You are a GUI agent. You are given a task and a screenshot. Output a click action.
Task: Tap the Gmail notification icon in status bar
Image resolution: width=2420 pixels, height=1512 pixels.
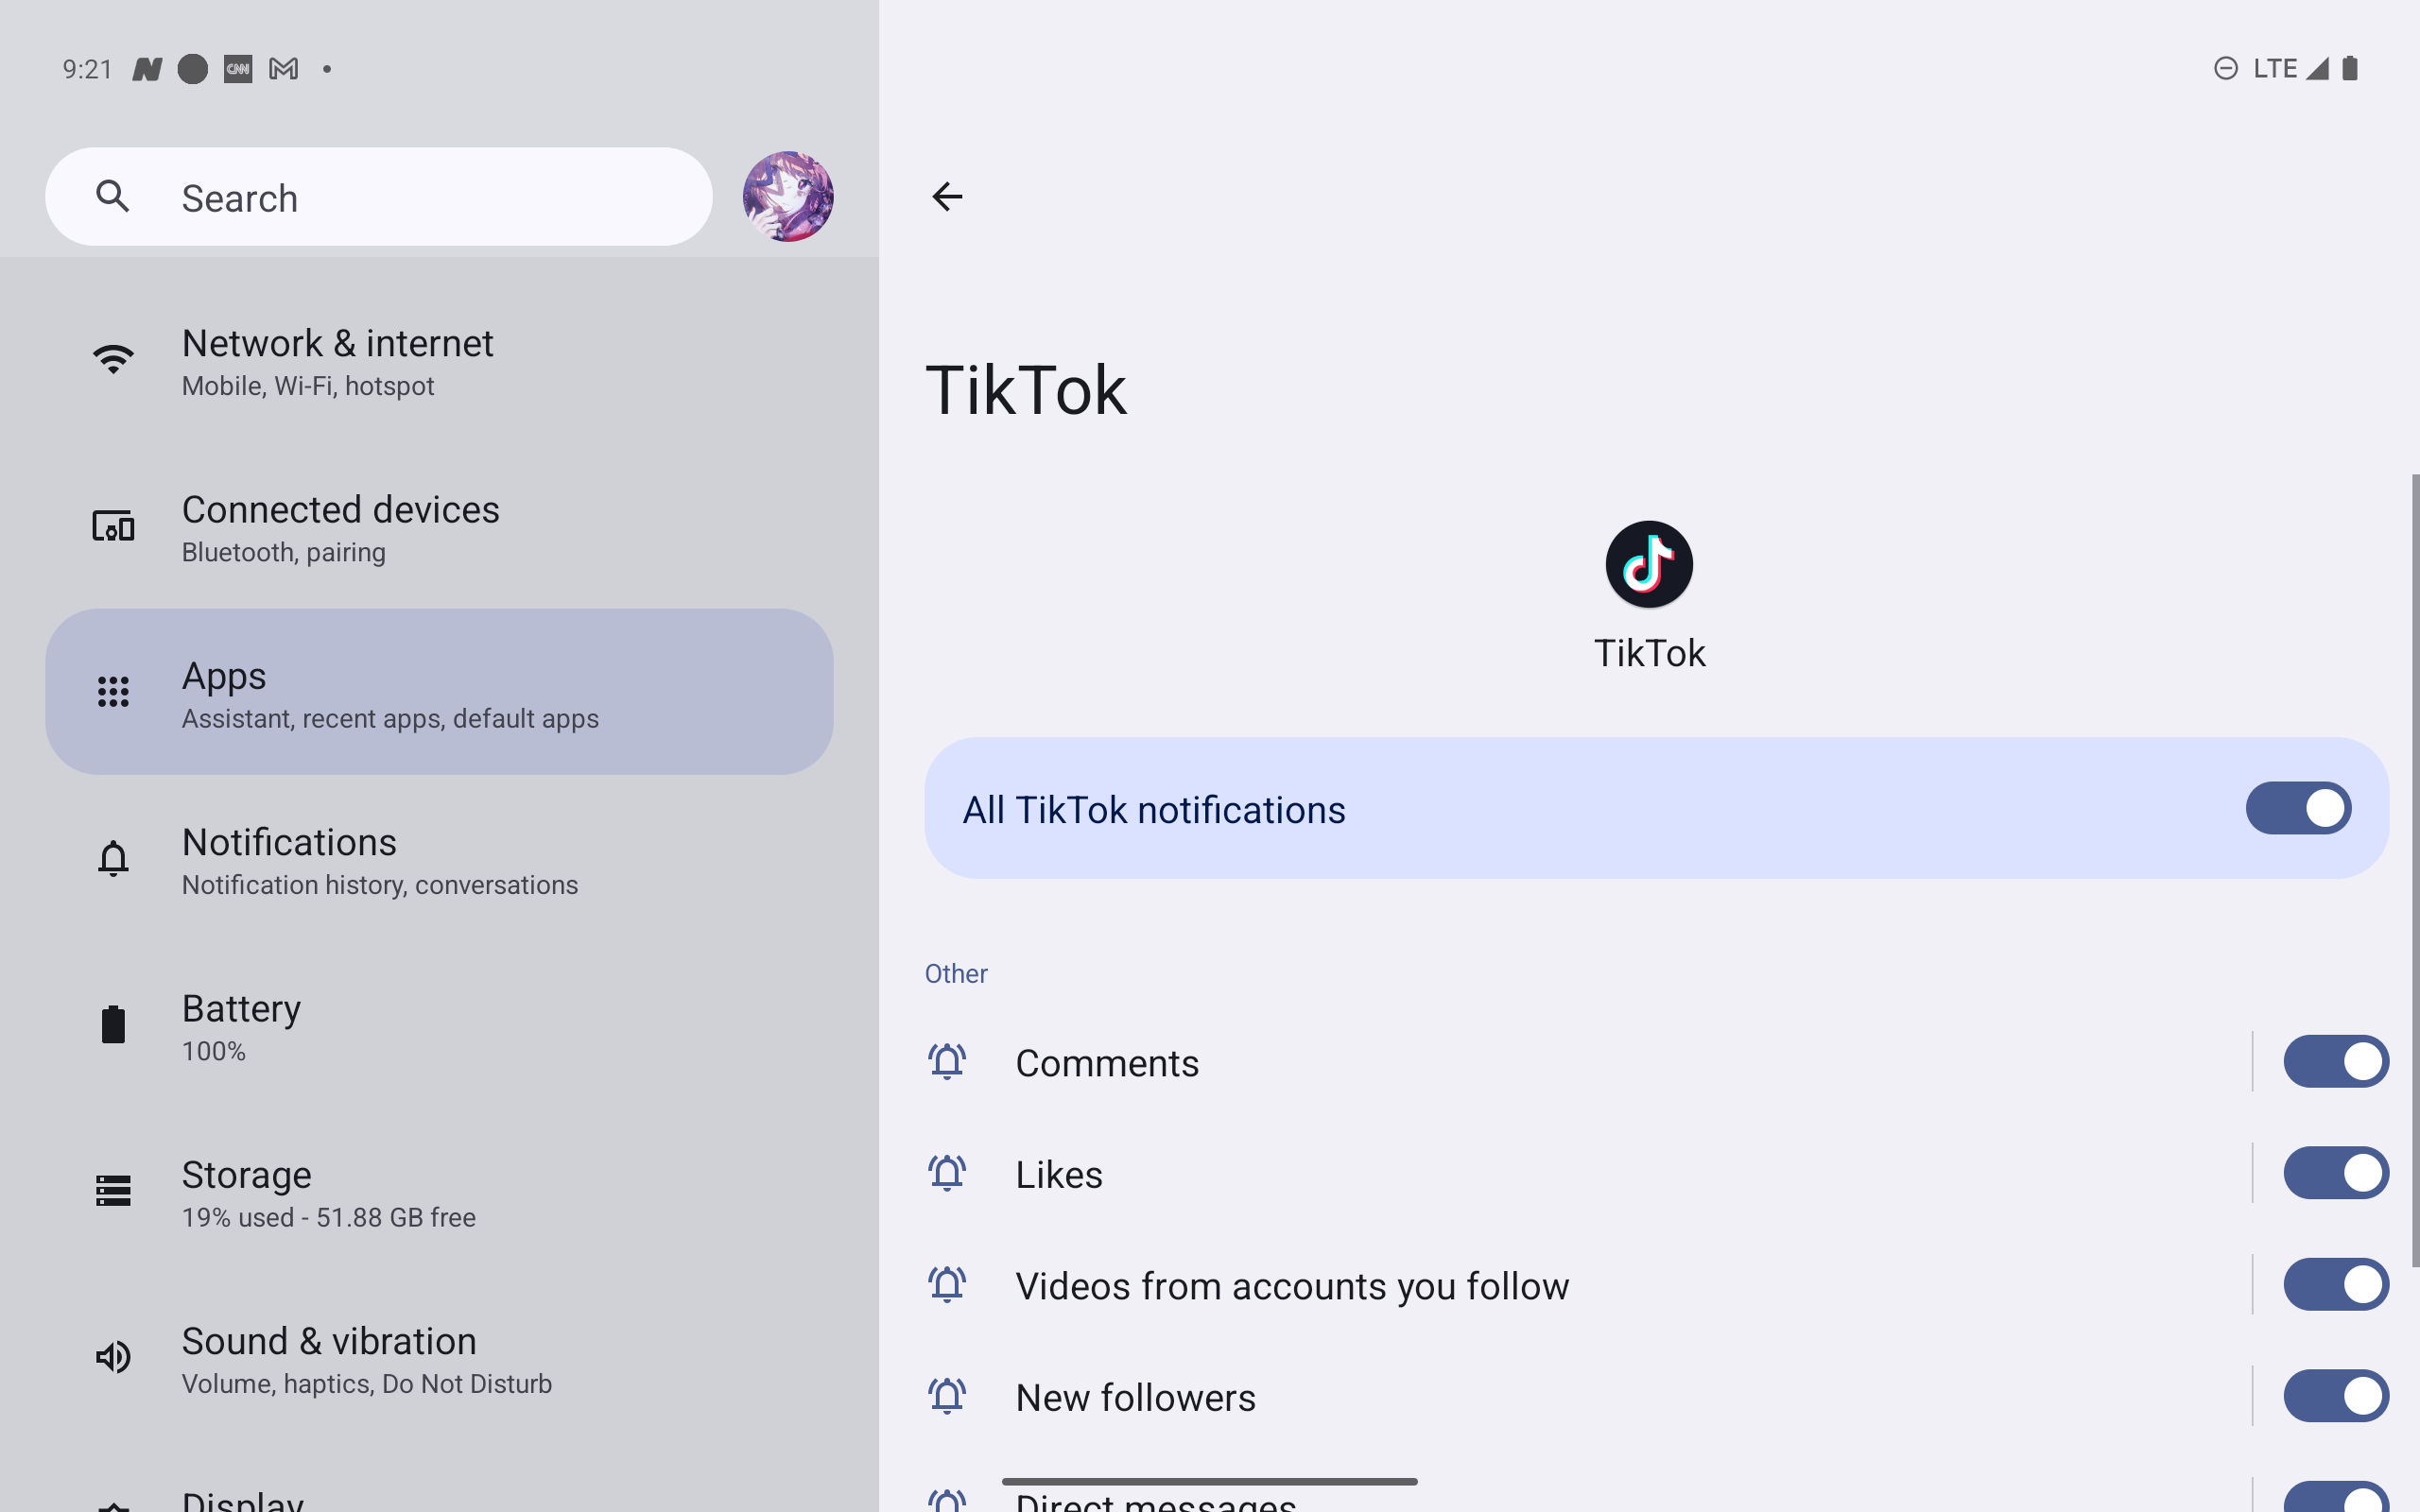[x=284, y=69]
